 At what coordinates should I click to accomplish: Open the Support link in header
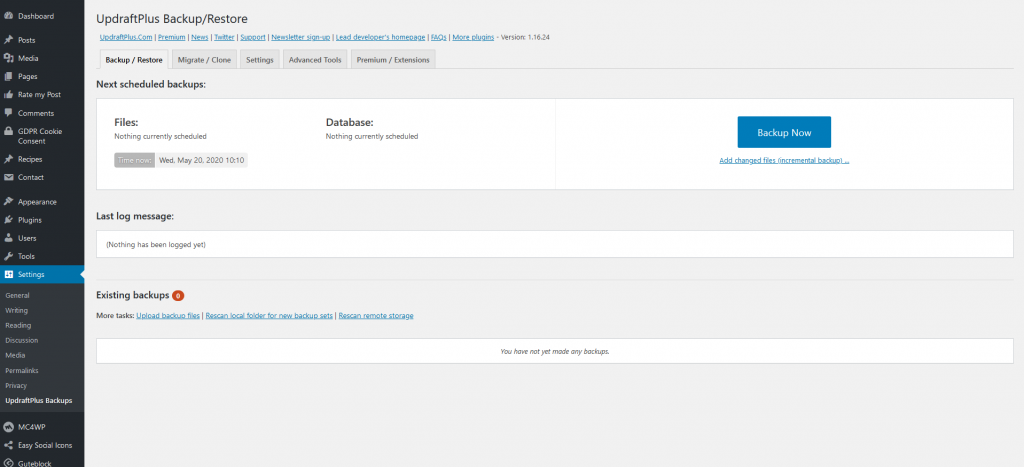(x=253, y=37)
